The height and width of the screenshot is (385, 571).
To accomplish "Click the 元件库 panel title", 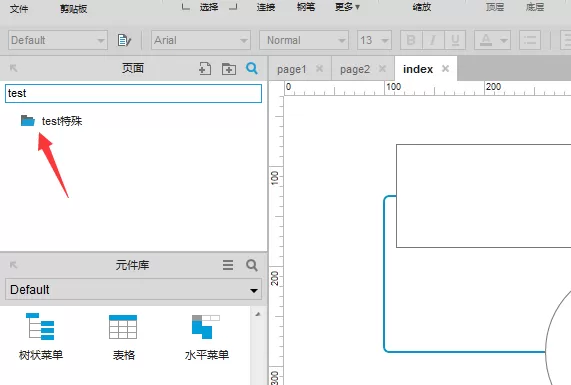I will tap(133, 265).
